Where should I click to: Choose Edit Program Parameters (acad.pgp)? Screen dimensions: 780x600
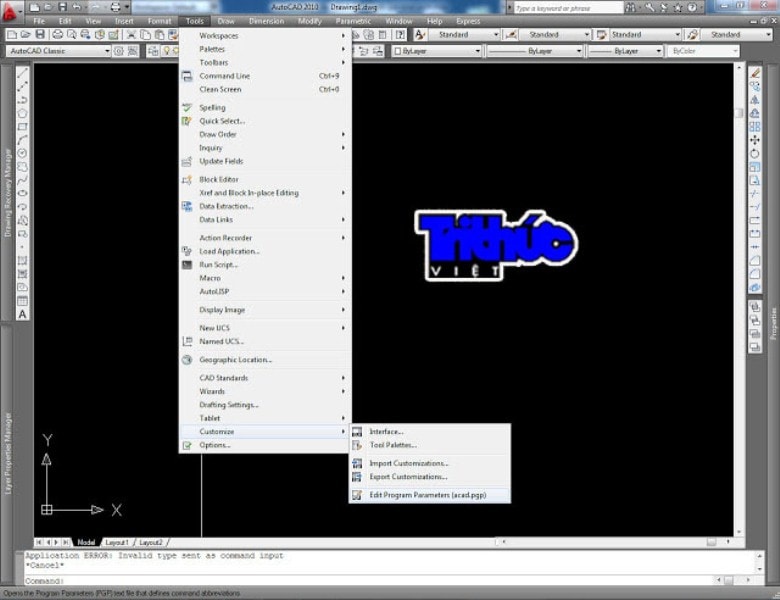pyautogui.click(x=430, y=495)
